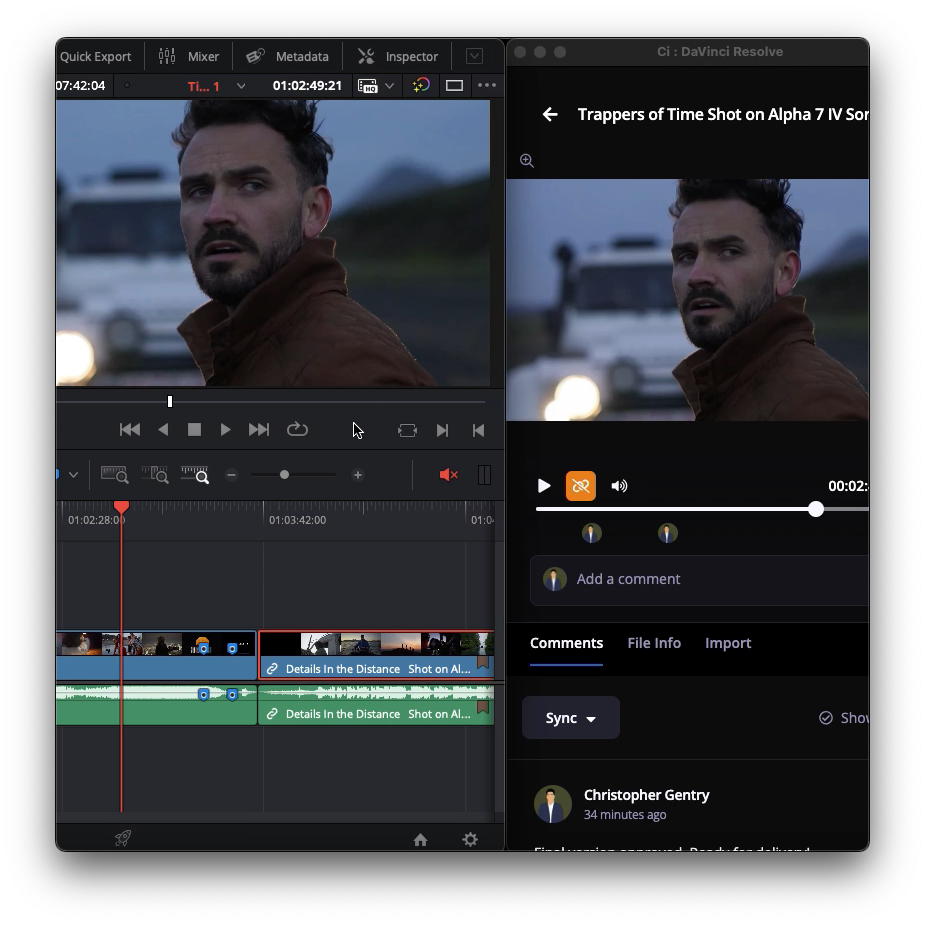Expand the proxy mode dropdown arrow
The height and width of the screenshot is (925, 925).
[x=389, y=86]
